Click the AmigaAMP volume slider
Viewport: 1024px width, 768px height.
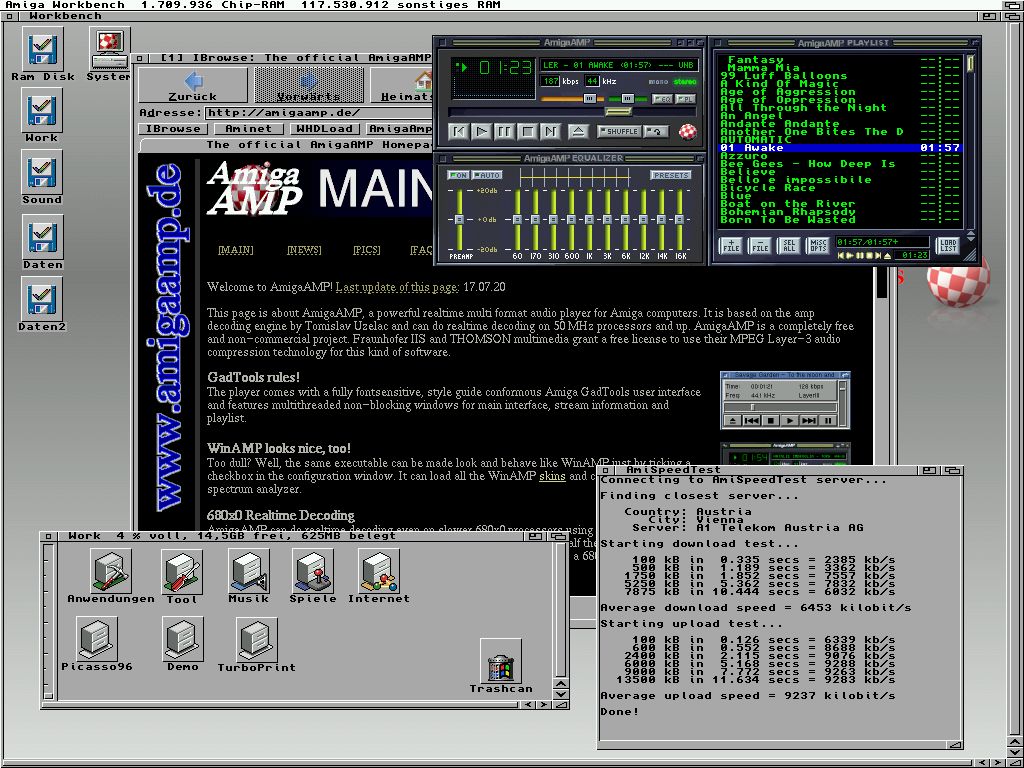573,99
